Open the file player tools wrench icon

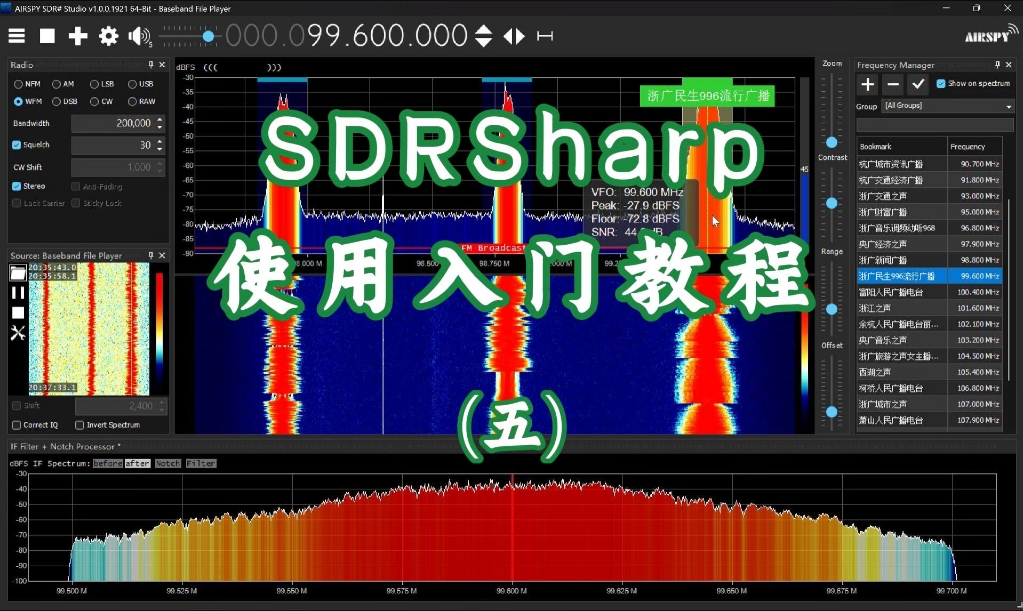point(18,333)
